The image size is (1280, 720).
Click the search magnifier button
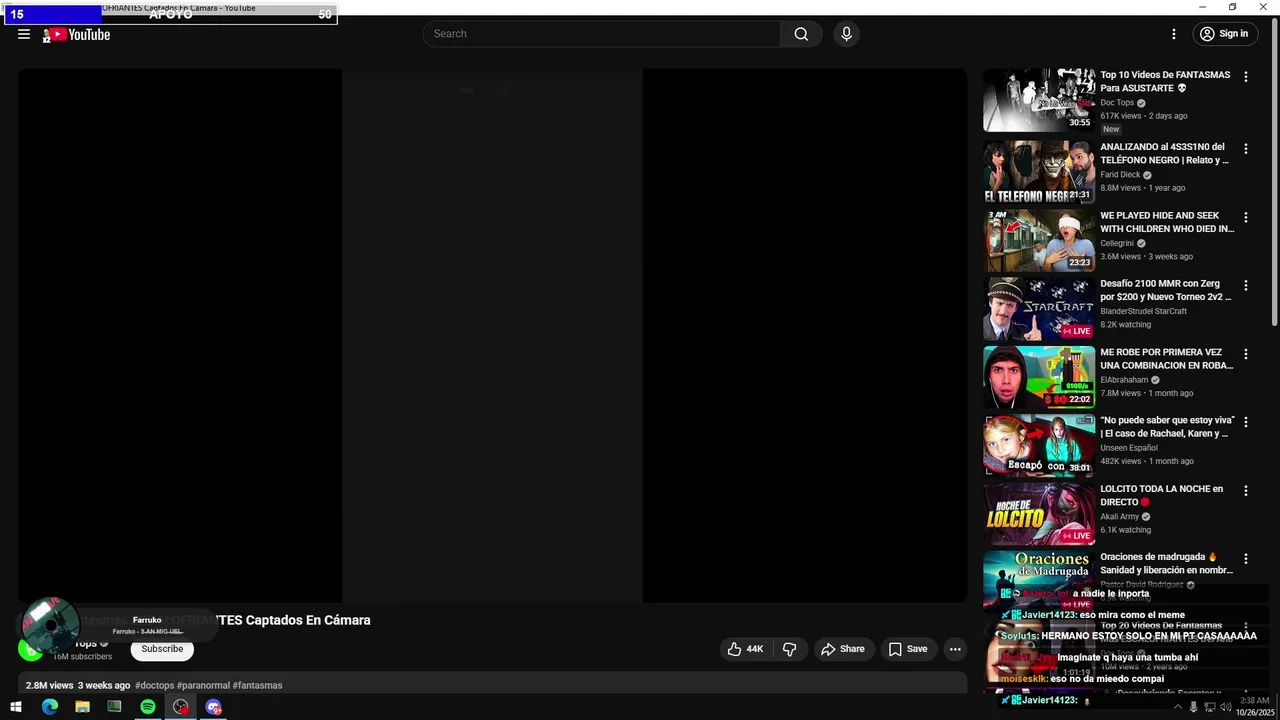pyautogui.click(x=801, y=34)
